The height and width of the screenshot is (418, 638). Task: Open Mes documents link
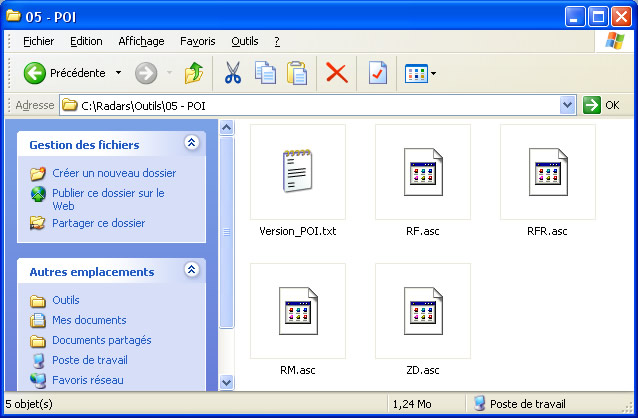click(89, 320)
